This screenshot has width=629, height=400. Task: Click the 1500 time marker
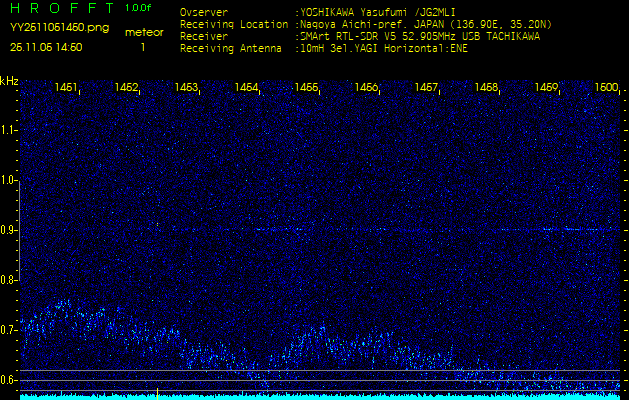pyautogui.click(x=606, y=88)
